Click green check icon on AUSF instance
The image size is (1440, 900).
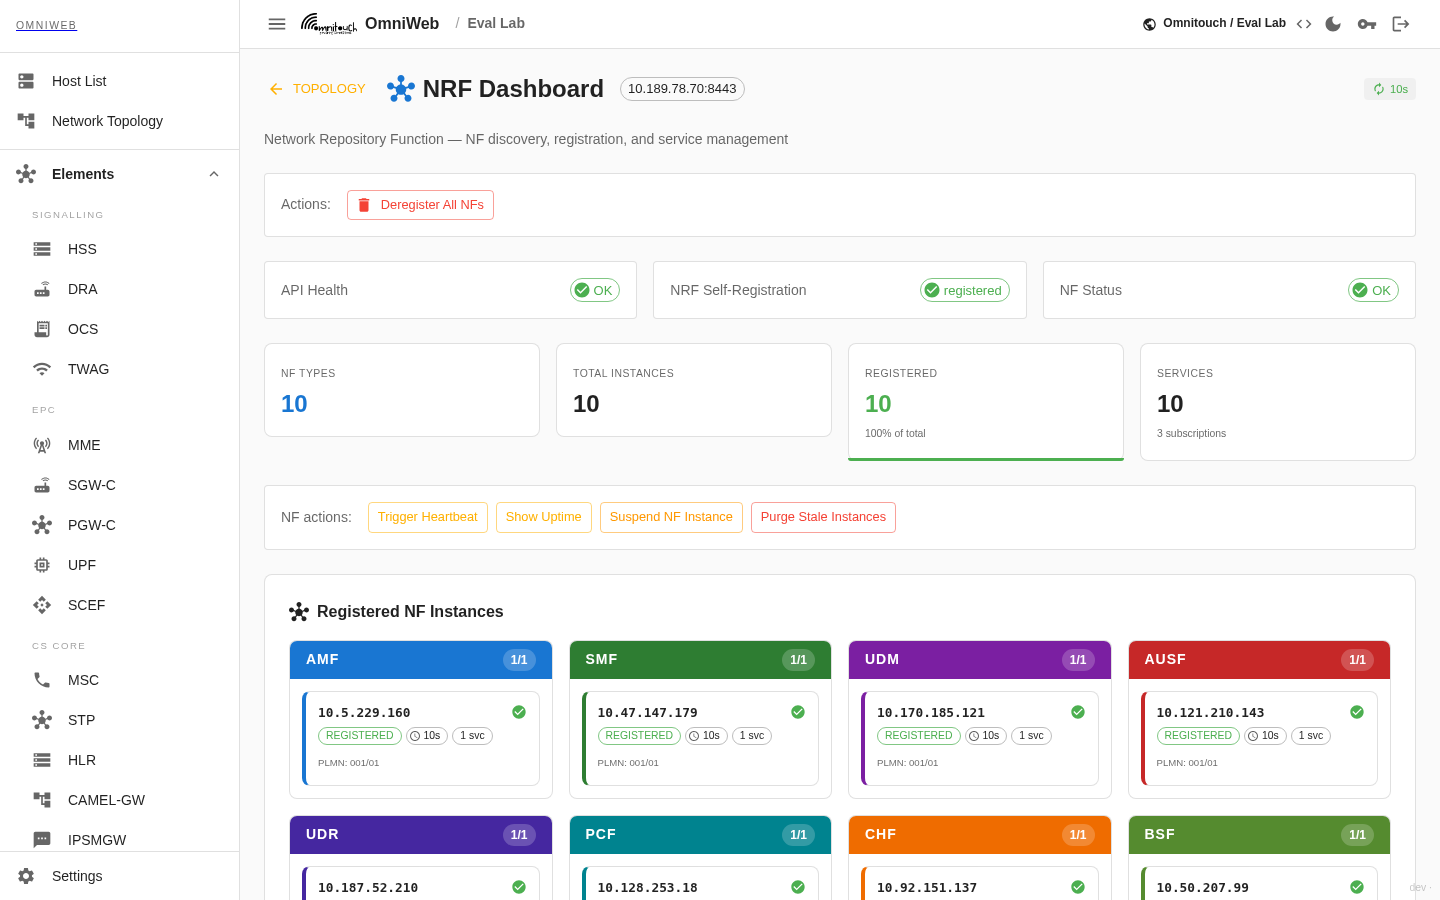(1357, 712)
